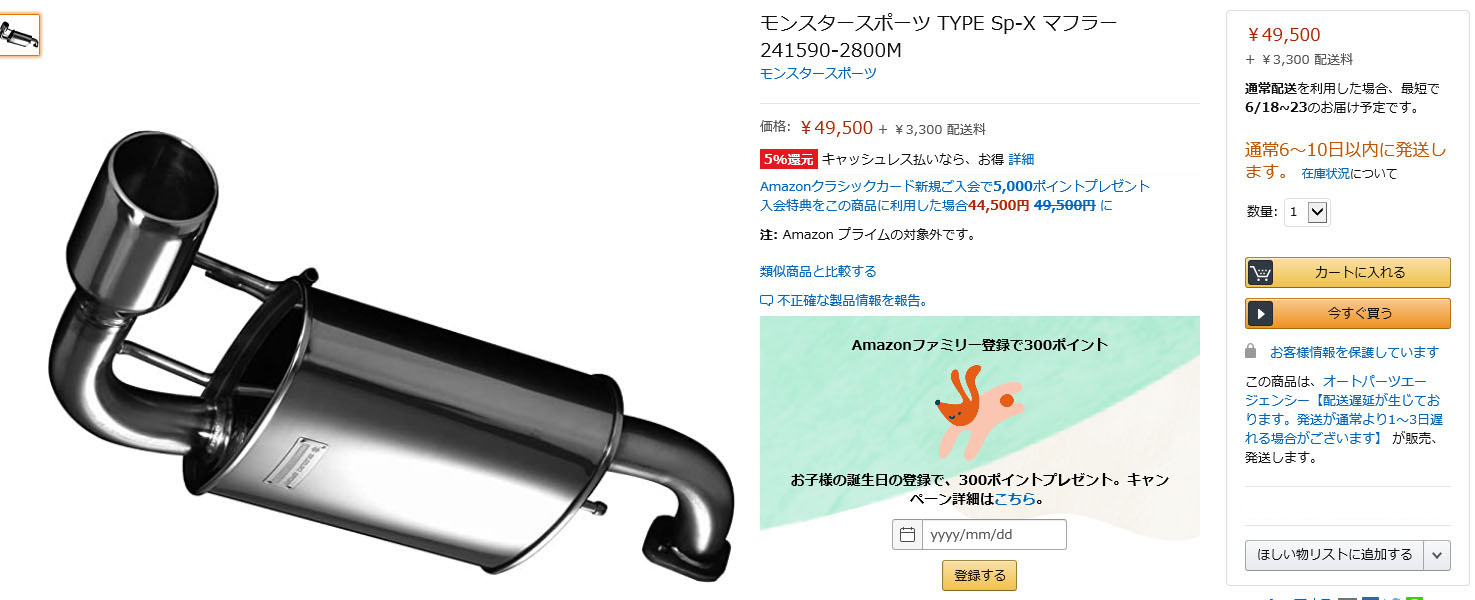Enter birthday in yyyy/mm/dd field

tap(993, 535)
